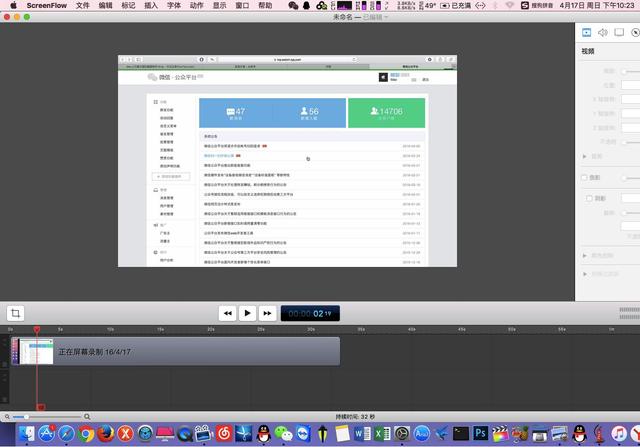Open Microsoft Excel from the dock
Viewport: 640px width, 447px height.
pyautogui.click(x=382, y=434)
